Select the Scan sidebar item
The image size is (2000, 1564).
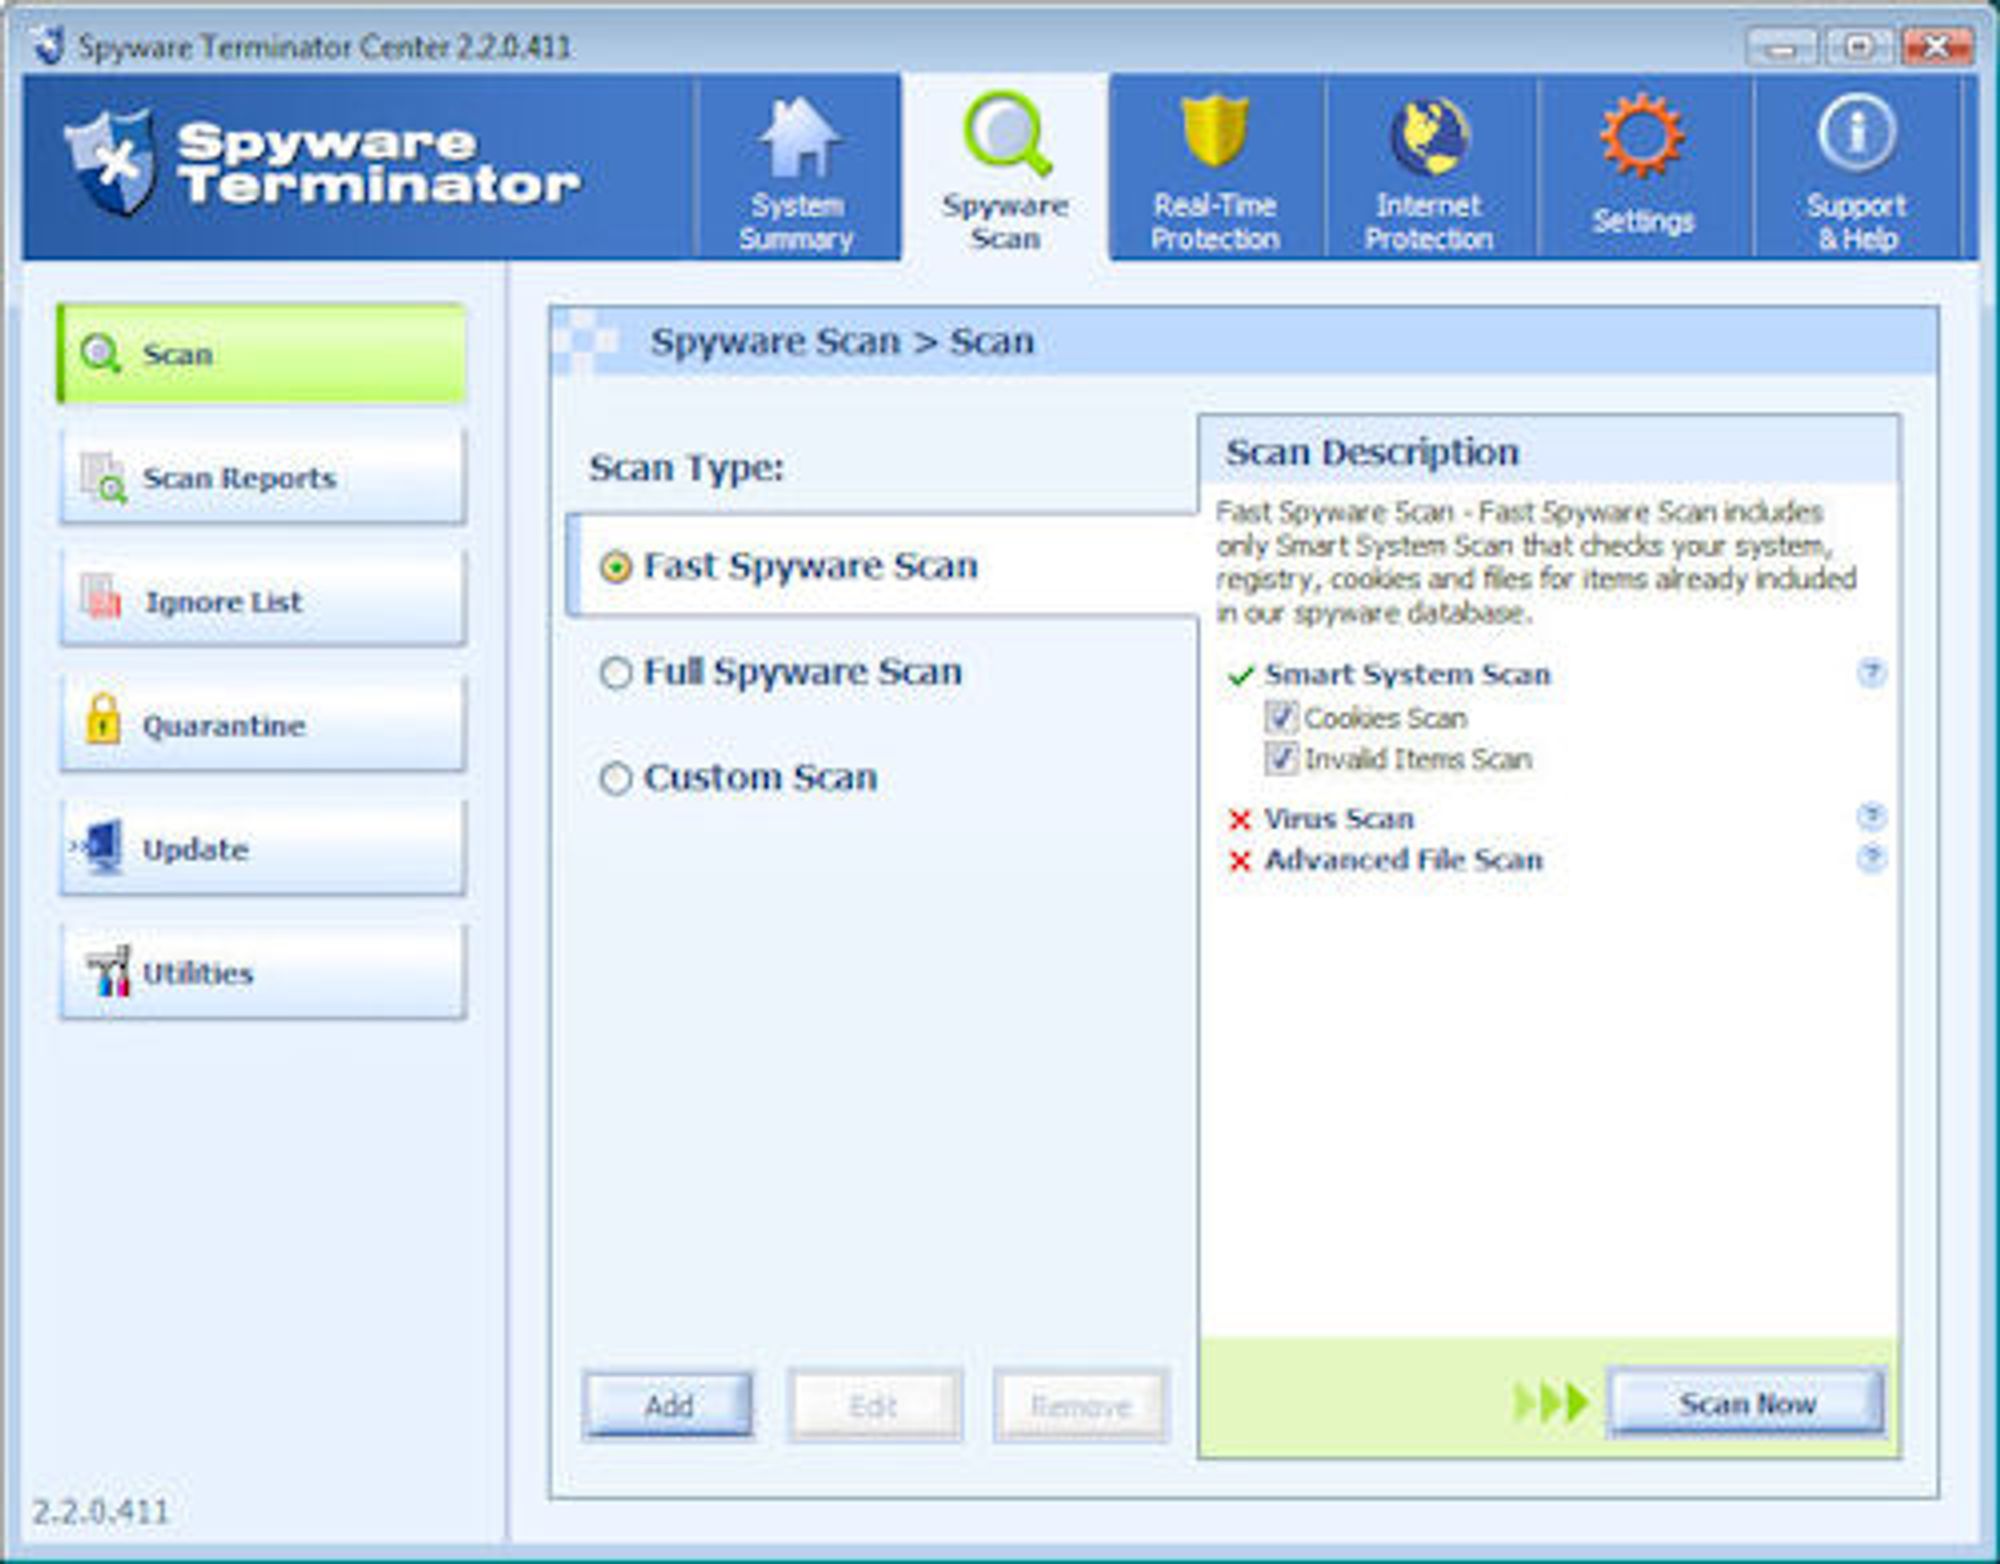(x=261, y=354)
